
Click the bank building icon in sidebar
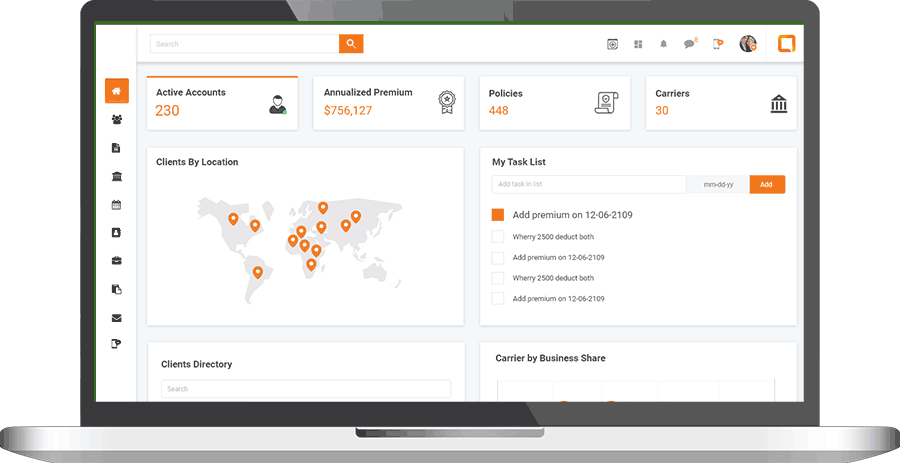click(x=117, y=177)
